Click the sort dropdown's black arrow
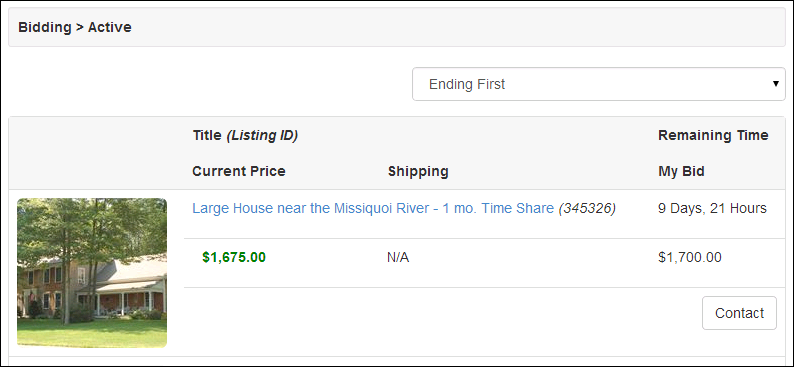This screenshot has height=367, width=794. [x=776, y=84]
